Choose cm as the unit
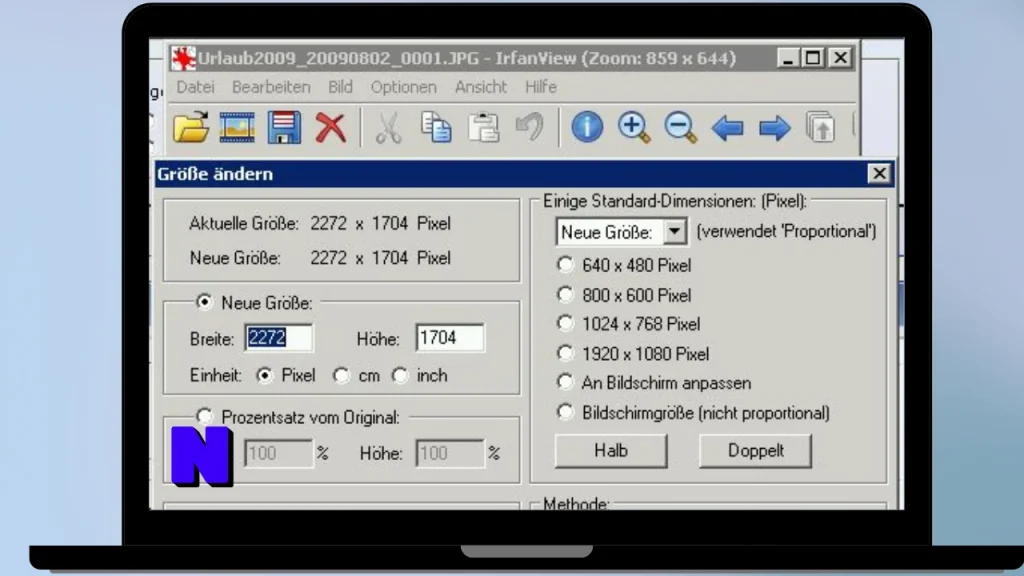 click(341, 376)
